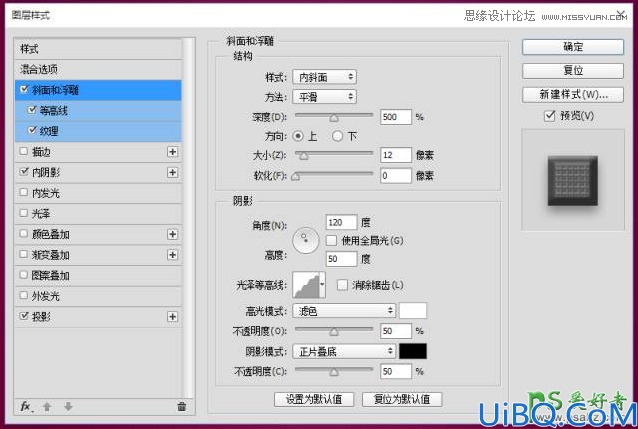Viewport: 638px width, 429px height.
Task: Click the 新建样式(W)... button
Action: pyautogui.click(x=573, y=95)
